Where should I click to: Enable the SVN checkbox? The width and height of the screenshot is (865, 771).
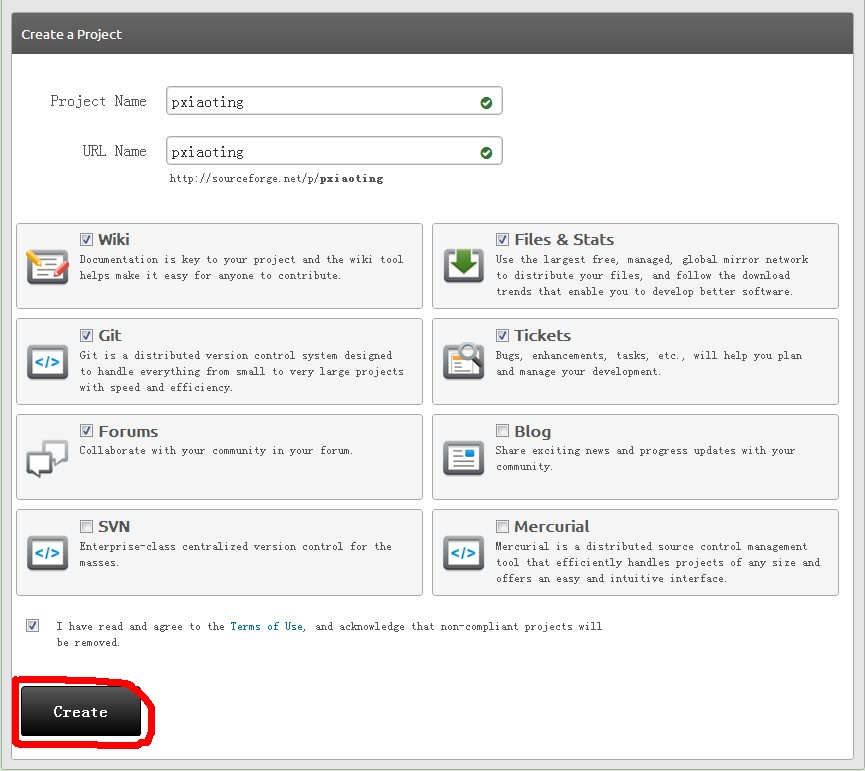click(86, 527)
